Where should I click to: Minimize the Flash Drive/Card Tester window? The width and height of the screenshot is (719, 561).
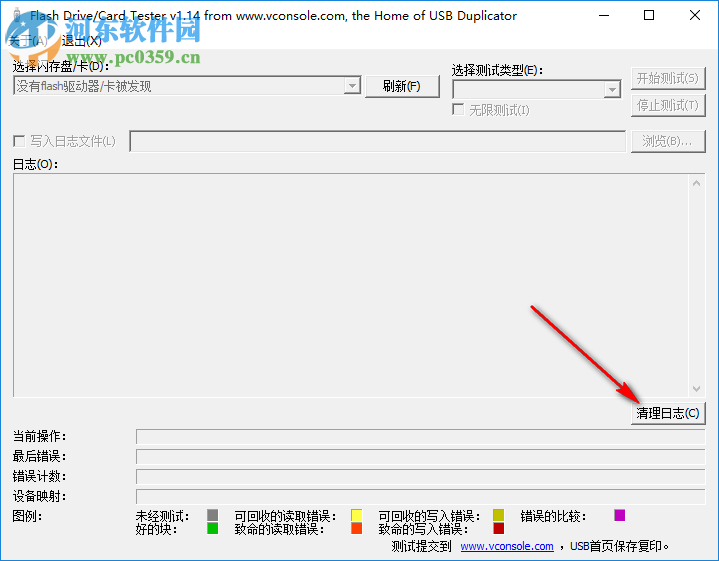pyautogui.click(x=604, y=16)
